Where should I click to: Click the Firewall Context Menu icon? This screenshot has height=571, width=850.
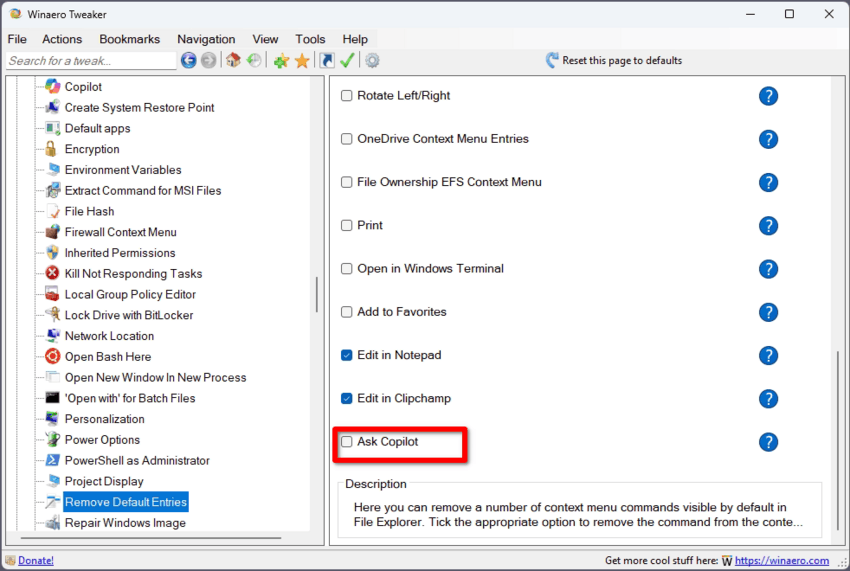point(53,232)
